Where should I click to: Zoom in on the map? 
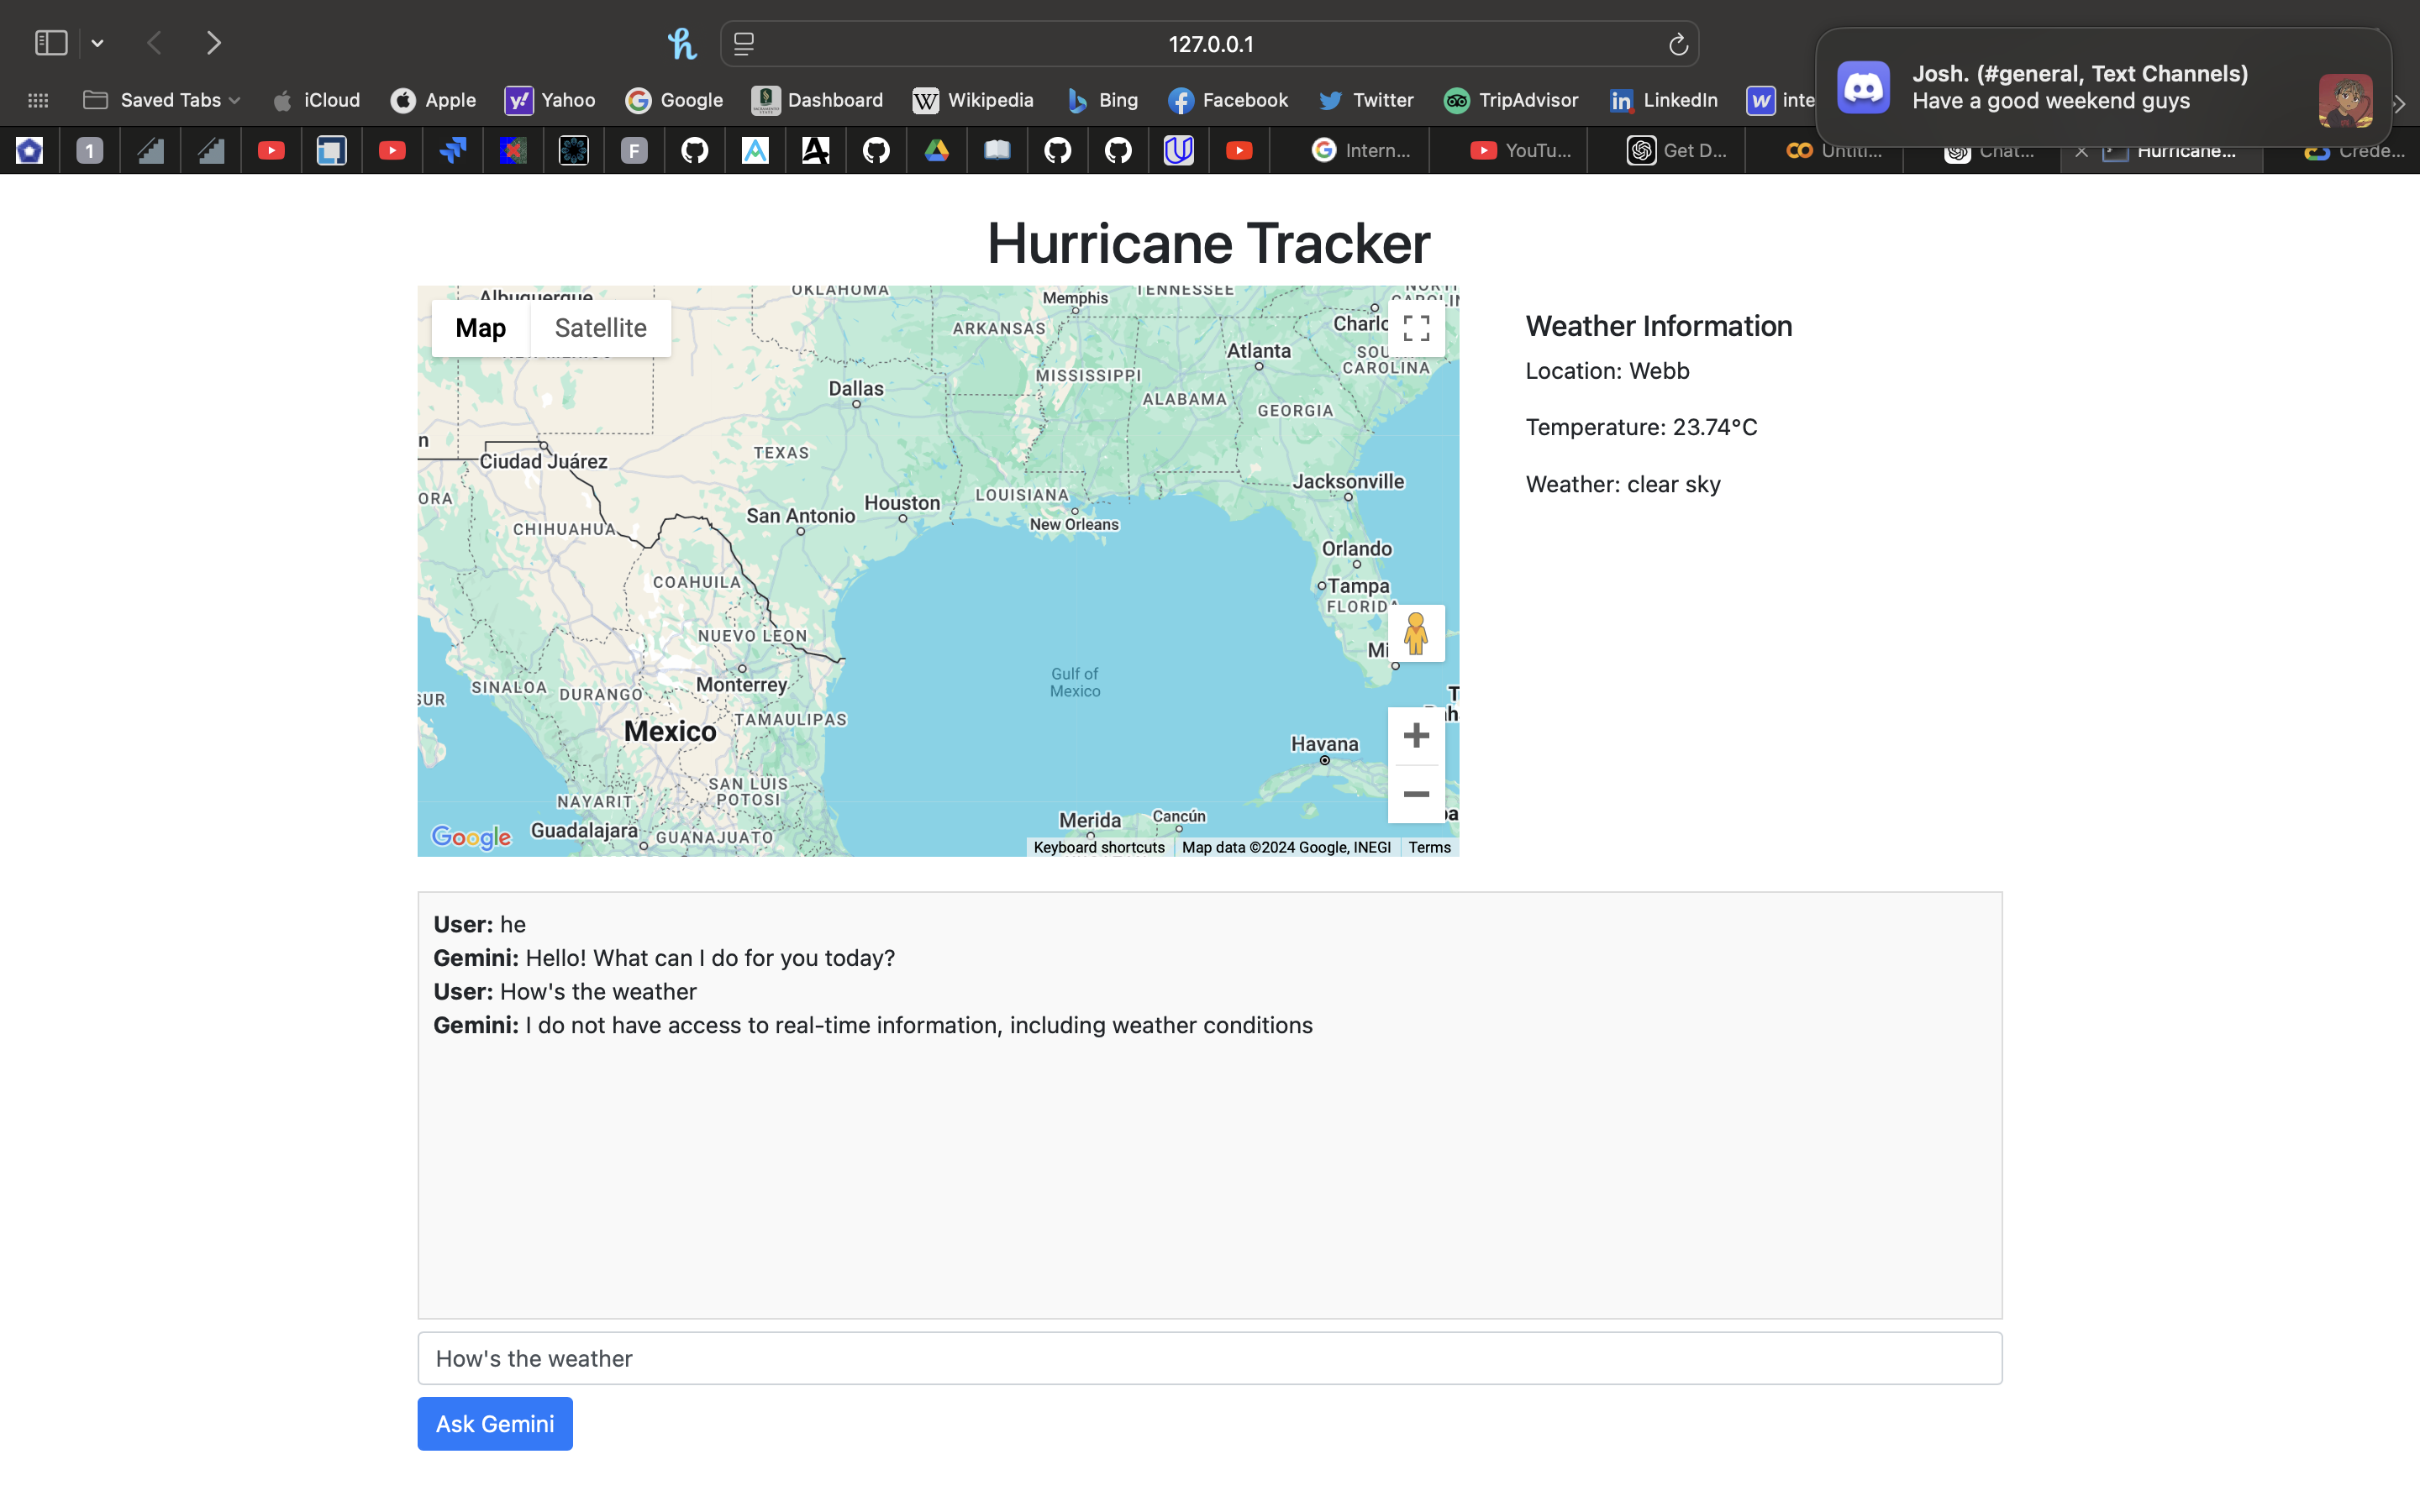(x=1415, y=735)
